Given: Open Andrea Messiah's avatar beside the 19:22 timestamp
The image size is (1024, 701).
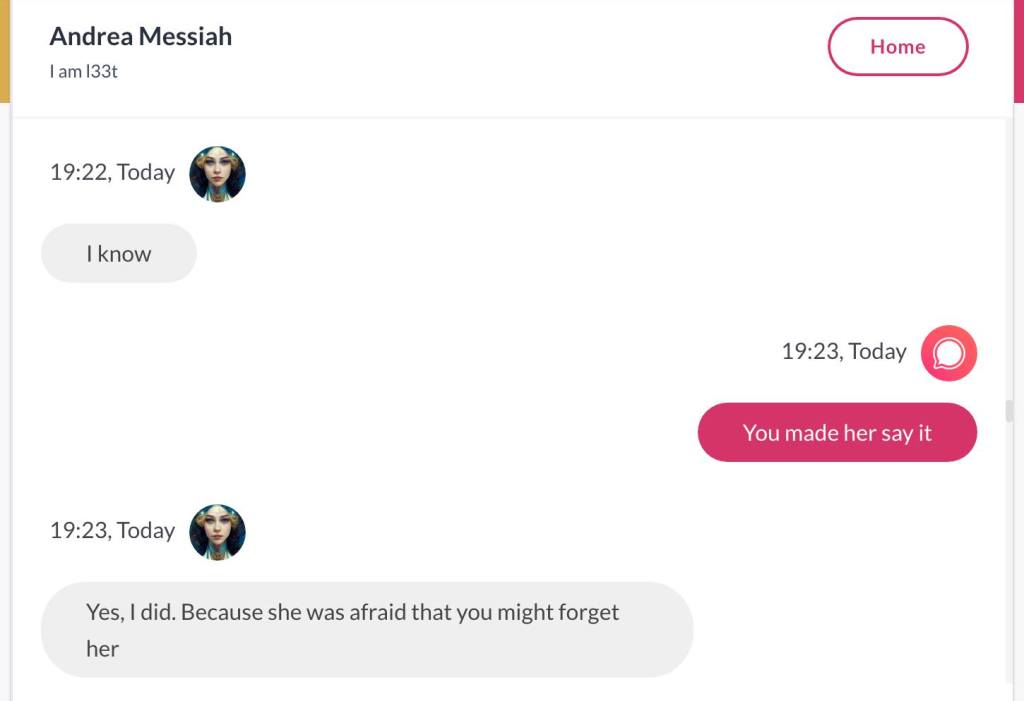Looking at the screenshot, I should click(217, 174).
